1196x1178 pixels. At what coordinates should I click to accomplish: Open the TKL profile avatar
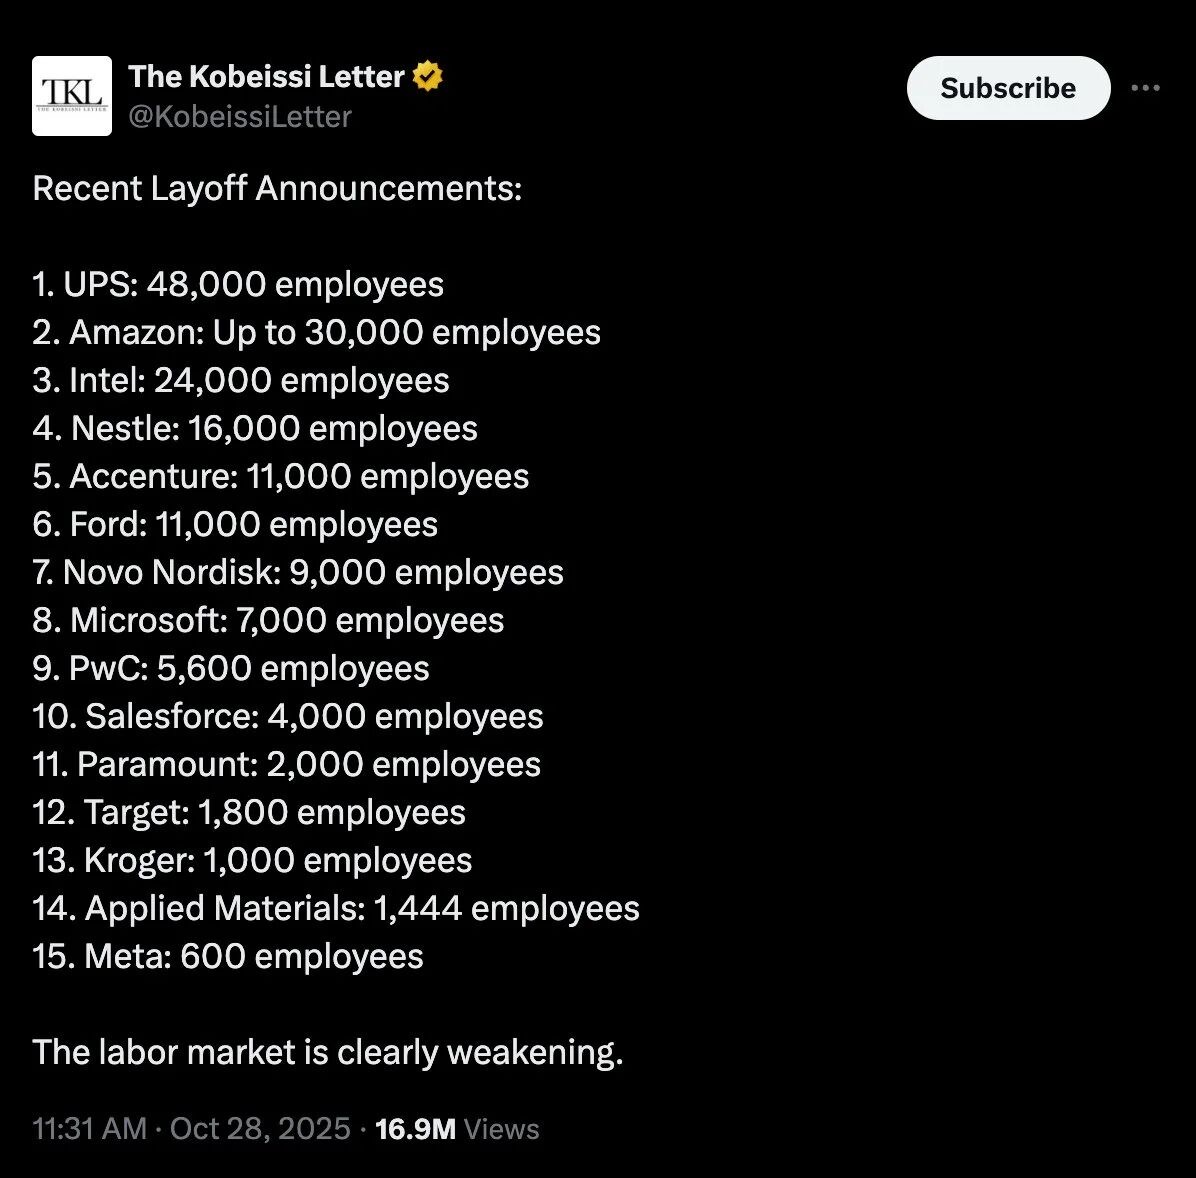[73, 95]
